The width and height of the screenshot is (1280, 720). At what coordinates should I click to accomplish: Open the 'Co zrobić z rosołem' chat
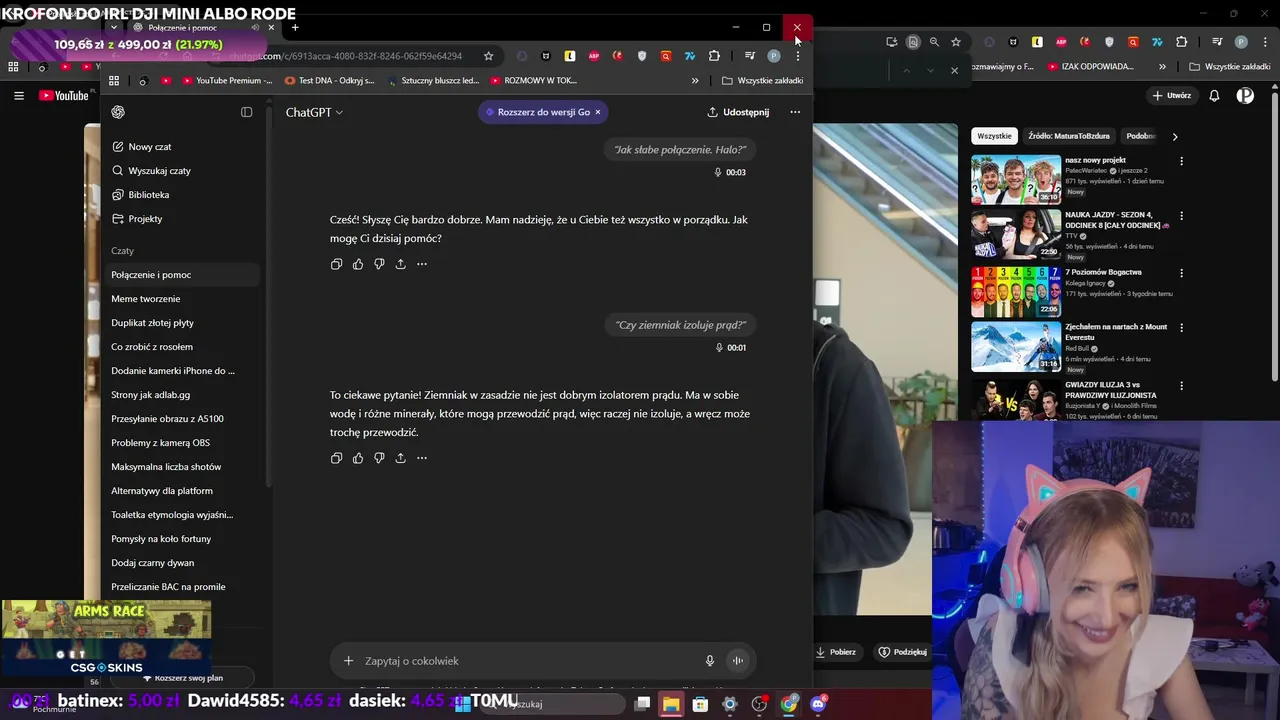152,347
